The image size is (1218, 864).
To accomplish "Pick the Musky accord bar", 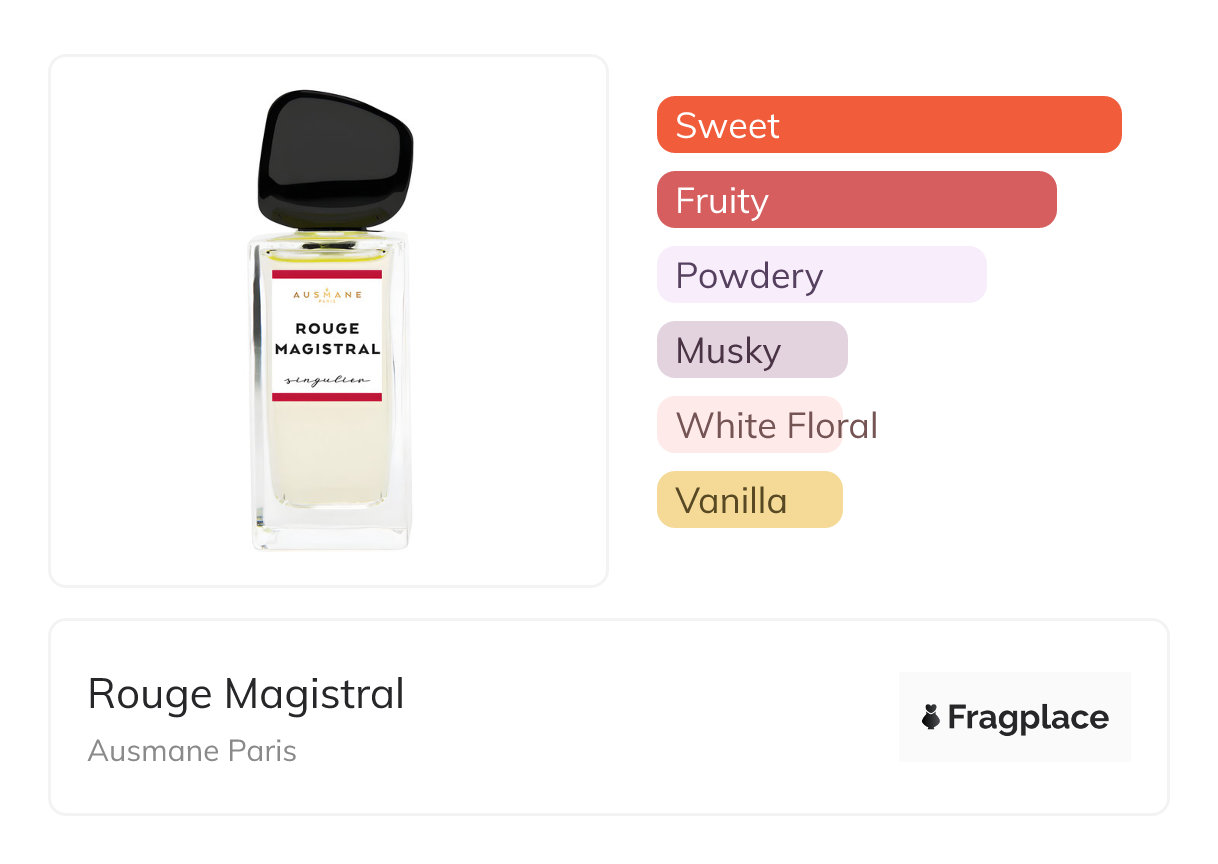I will click(x=751, y=350).
